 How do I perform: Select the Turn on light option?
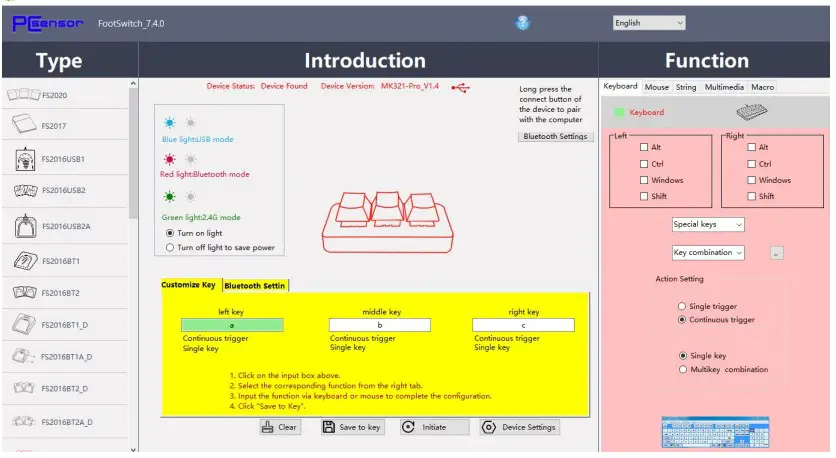tap(170, 233)
